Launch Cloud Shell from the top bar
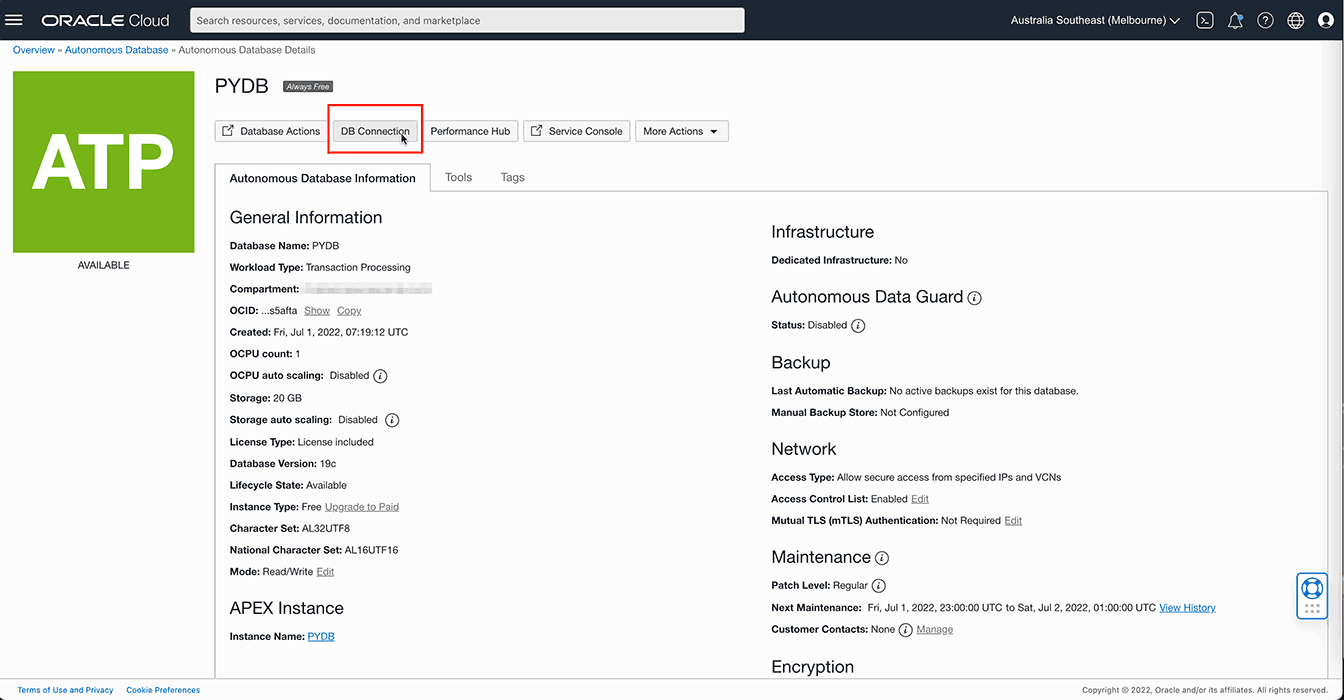The width and height of the screenshot is (1344, 700). [x=1205, y=19]
